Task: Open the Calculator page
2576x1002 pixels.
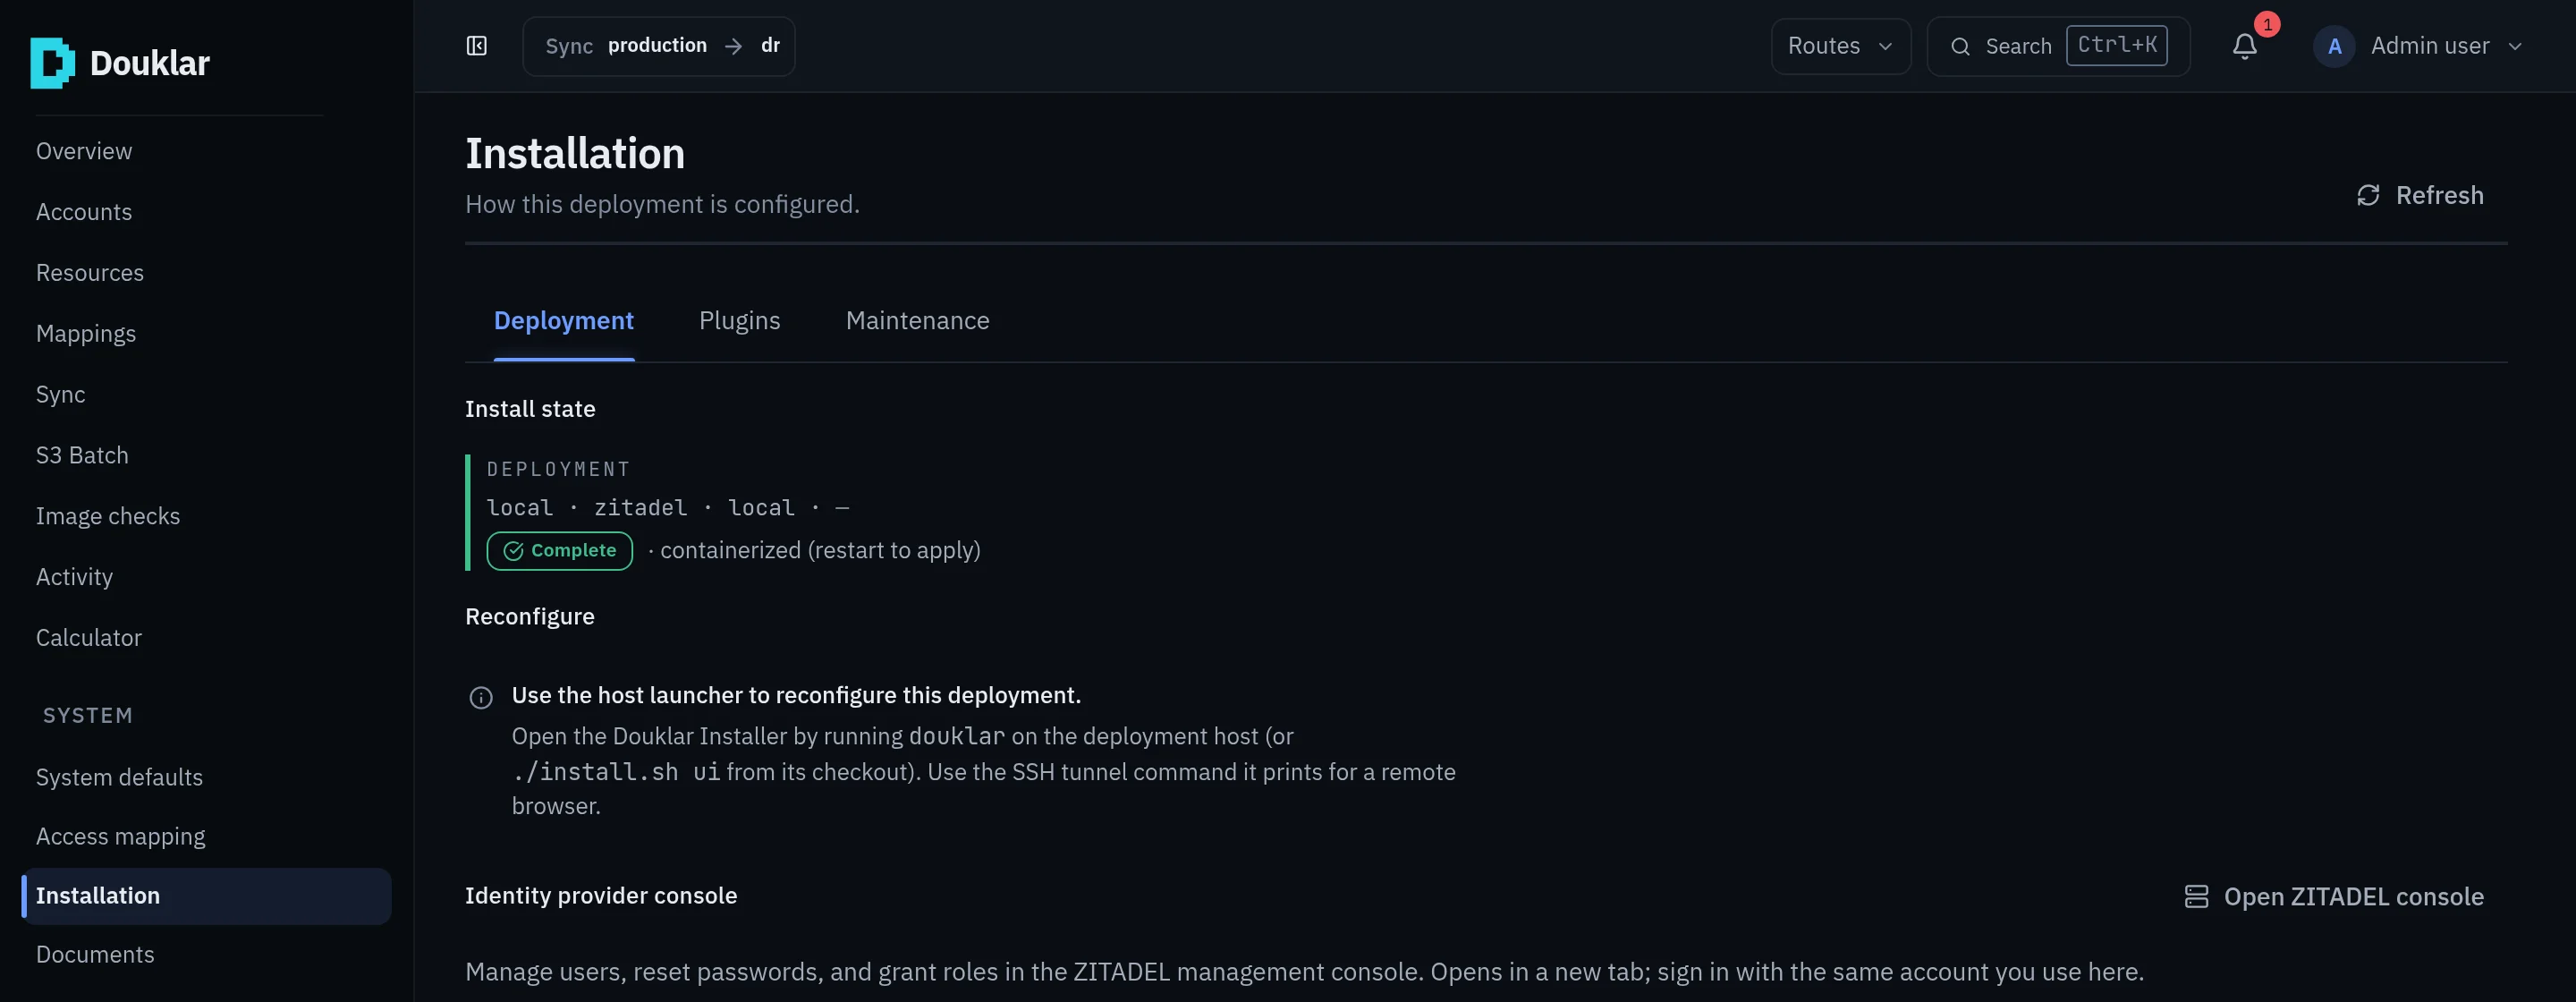Action: tap(89, 638)
